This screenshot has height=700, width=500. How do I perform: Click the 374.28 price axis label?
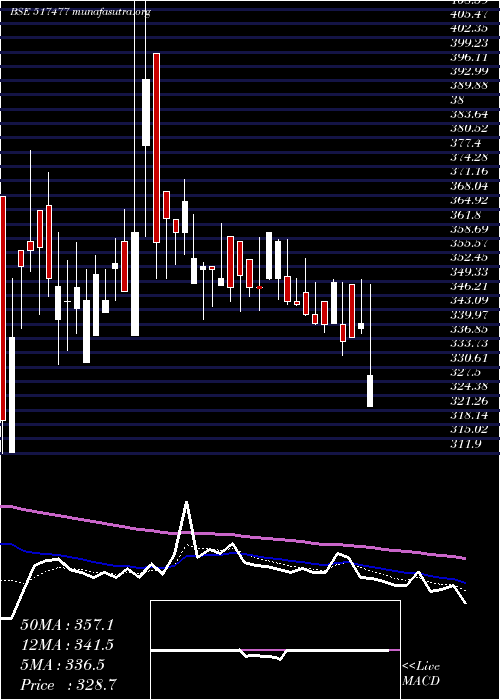tap(469, 158)
